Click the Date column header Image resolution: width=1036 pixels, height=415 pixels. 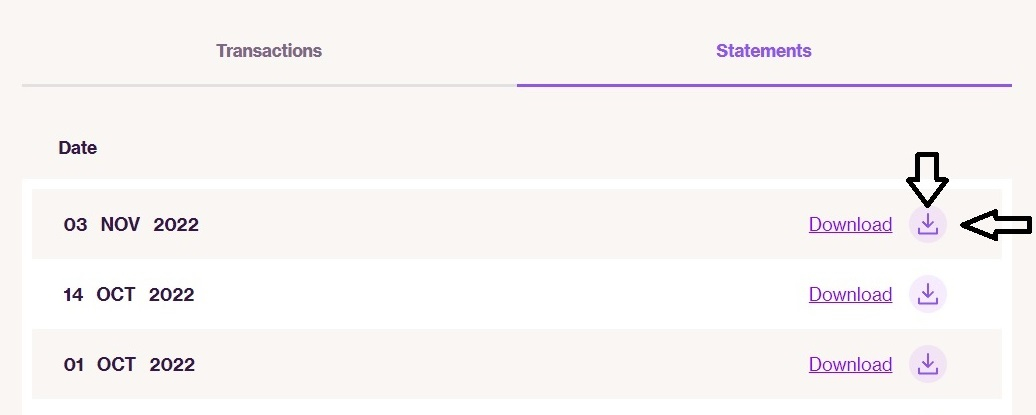[x=78, y=148]
